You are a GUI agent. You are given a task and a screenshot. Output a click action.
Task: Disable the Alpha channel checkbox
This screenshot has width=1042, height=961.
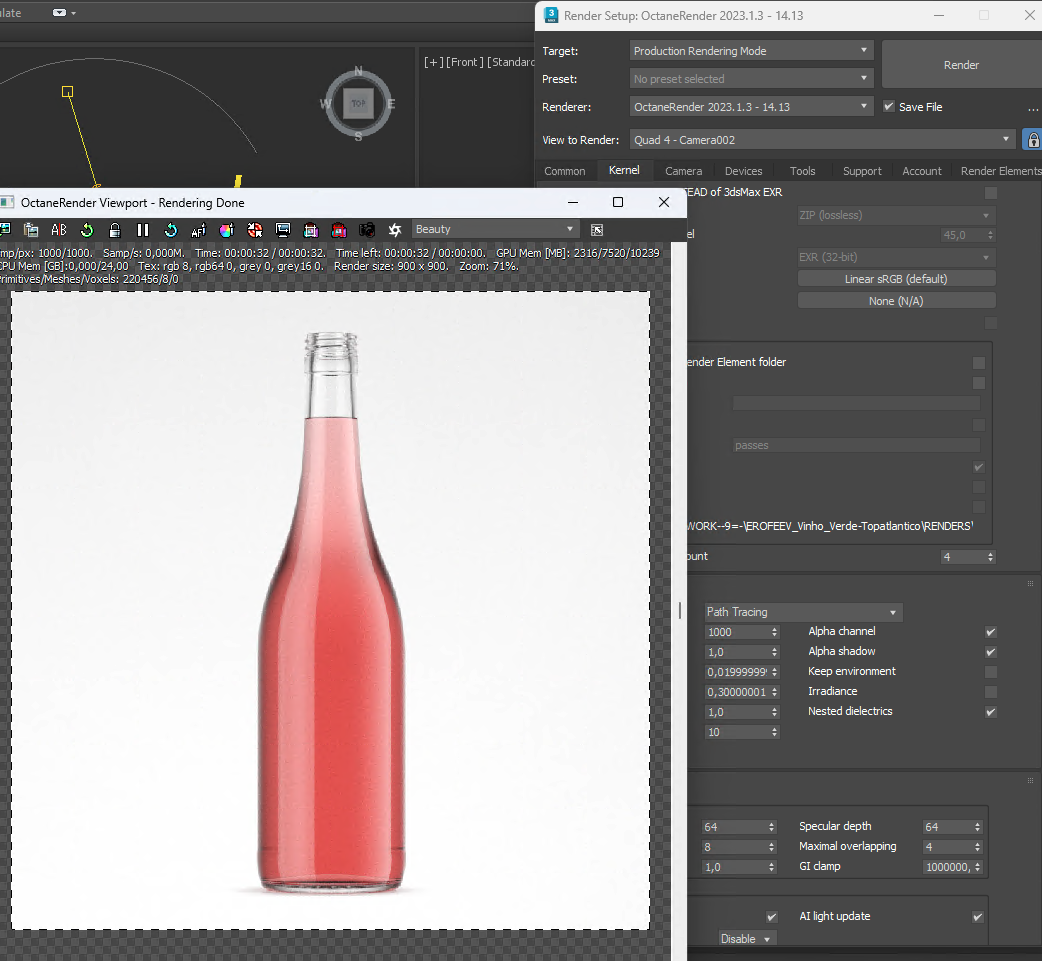[990, 632]
